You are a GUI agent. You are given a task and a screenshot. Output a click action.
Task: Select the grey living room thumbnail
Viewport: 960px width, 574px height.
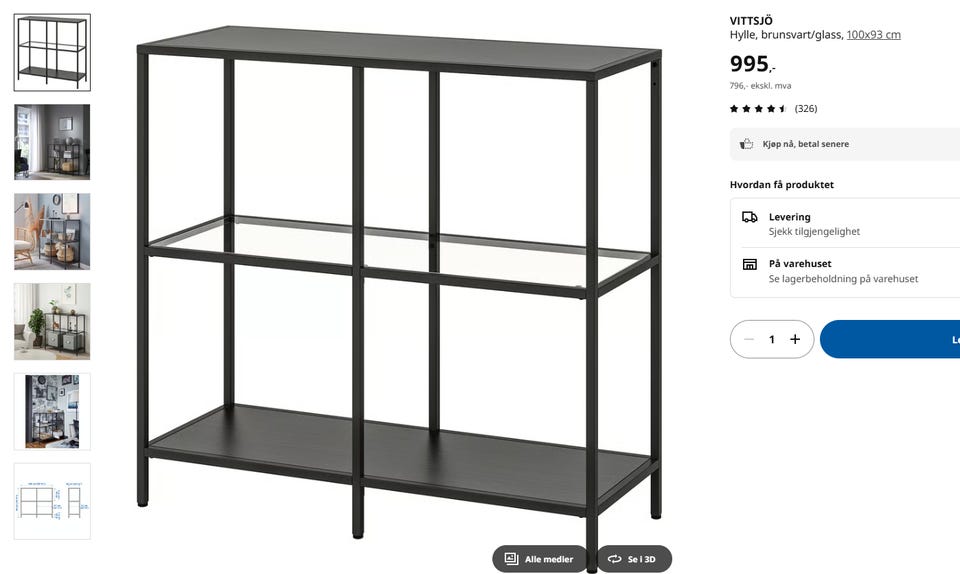(x=52, y=142)
